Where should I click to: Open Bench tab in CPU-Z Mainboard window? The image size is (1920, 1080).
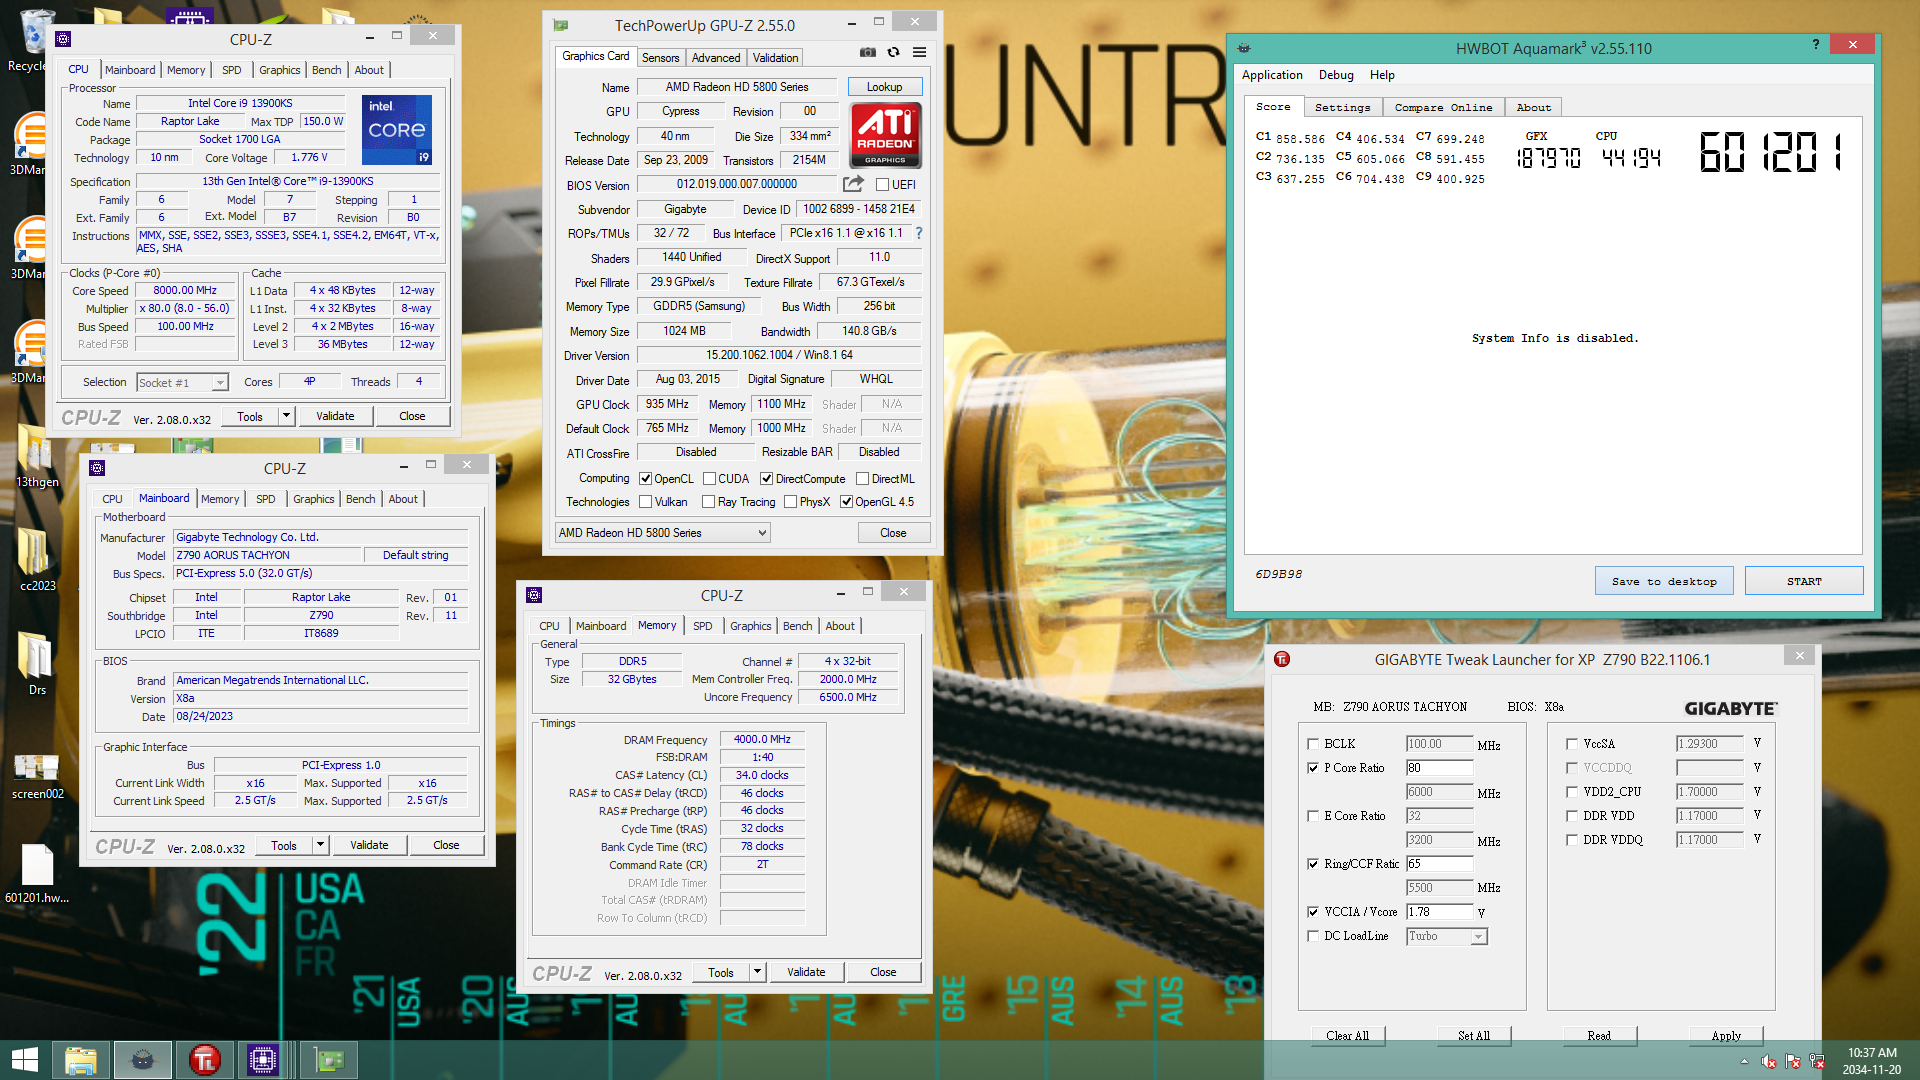[x=361, y=499]
